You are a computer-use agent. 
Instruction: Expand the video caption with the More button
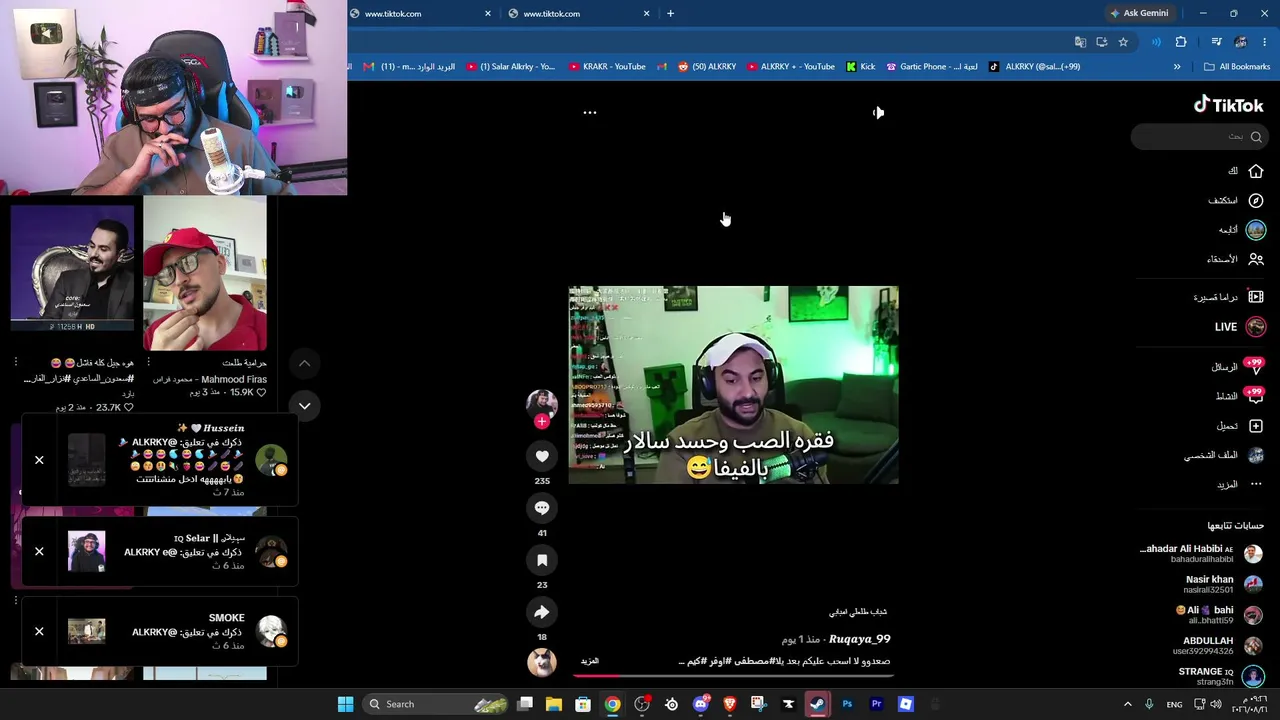pos(590,661)
